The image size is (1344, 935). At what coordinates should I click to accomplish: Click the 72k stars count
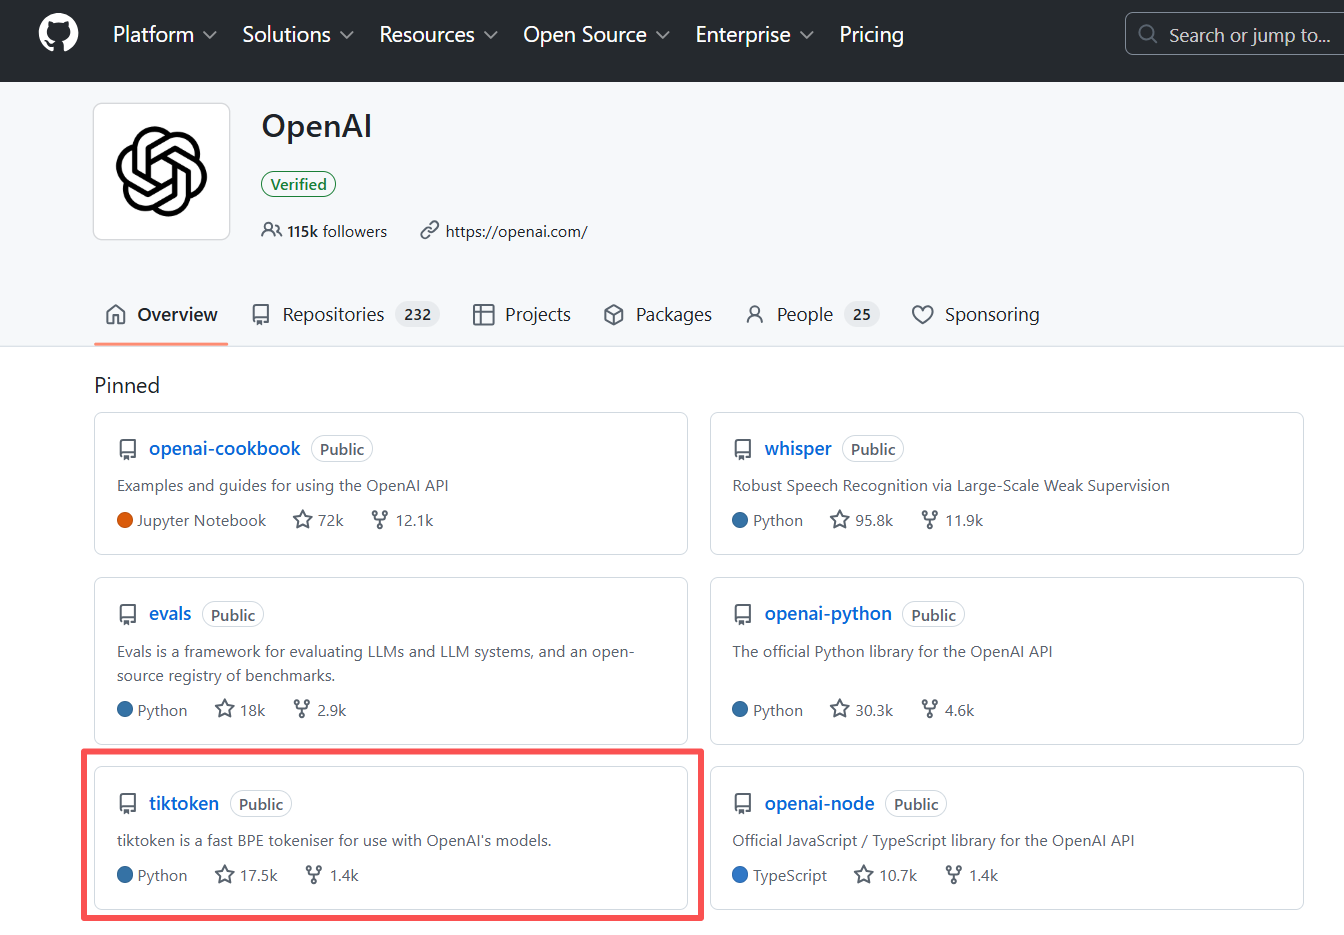point(331,520)
